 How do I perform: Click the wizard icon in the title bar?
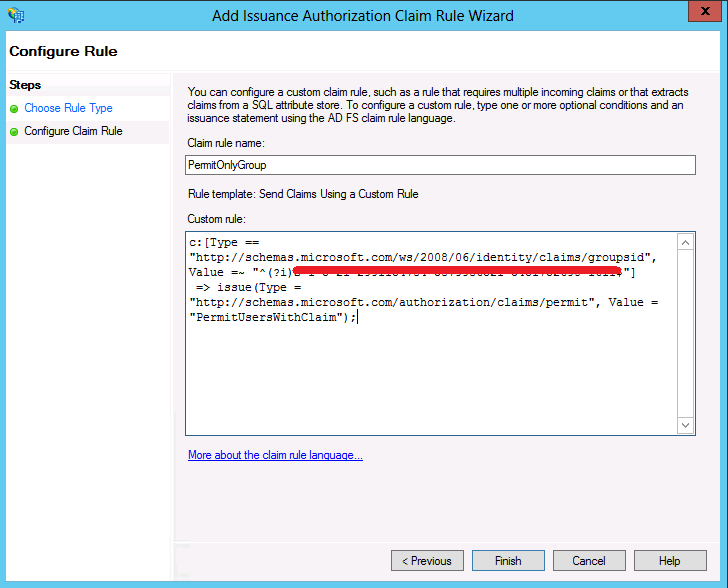pos(17,16)
